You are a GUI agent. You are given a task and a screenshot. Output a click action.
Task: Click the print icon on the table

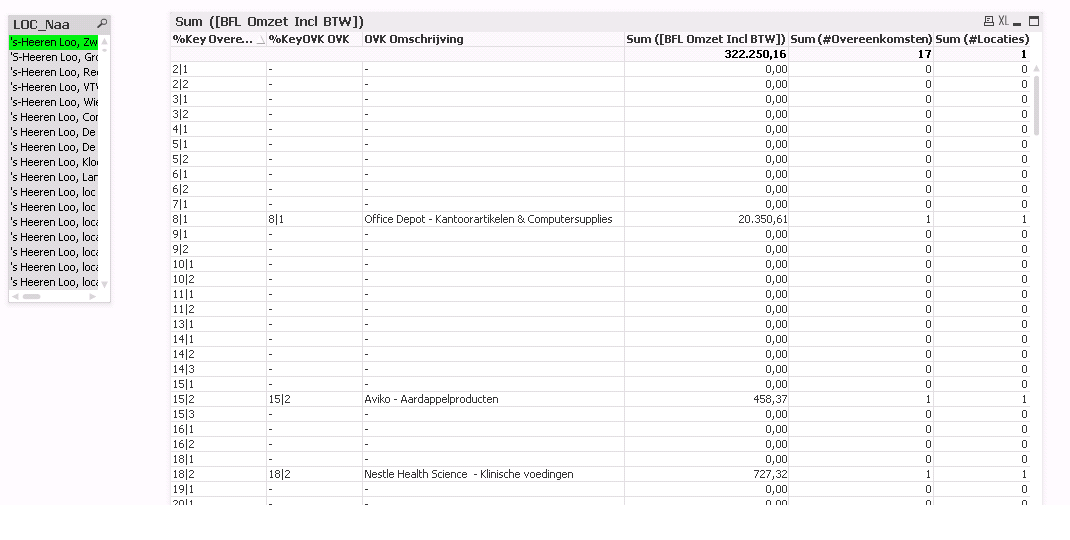tap(989, 21)
